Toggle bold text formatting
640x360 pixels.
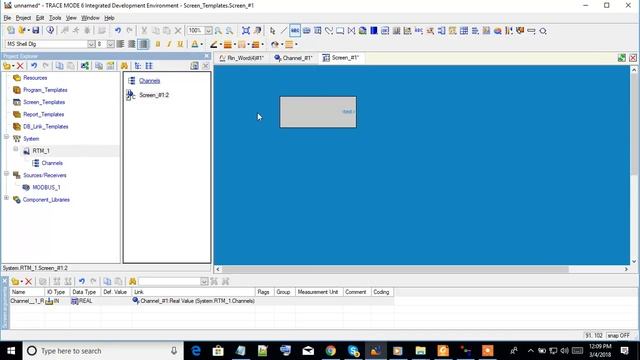158,44
